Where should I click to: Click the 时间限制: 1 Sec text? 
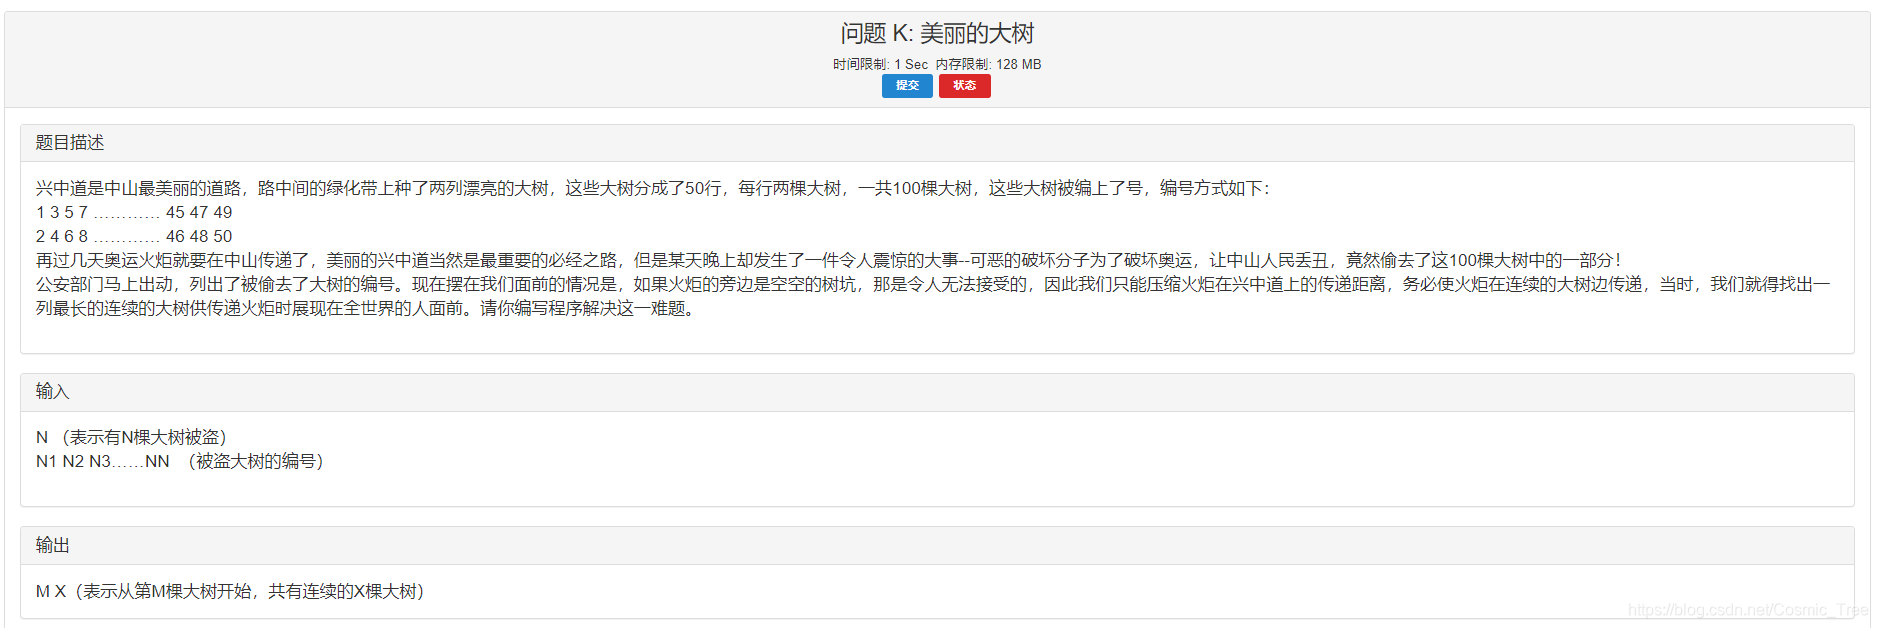(880, 64)
